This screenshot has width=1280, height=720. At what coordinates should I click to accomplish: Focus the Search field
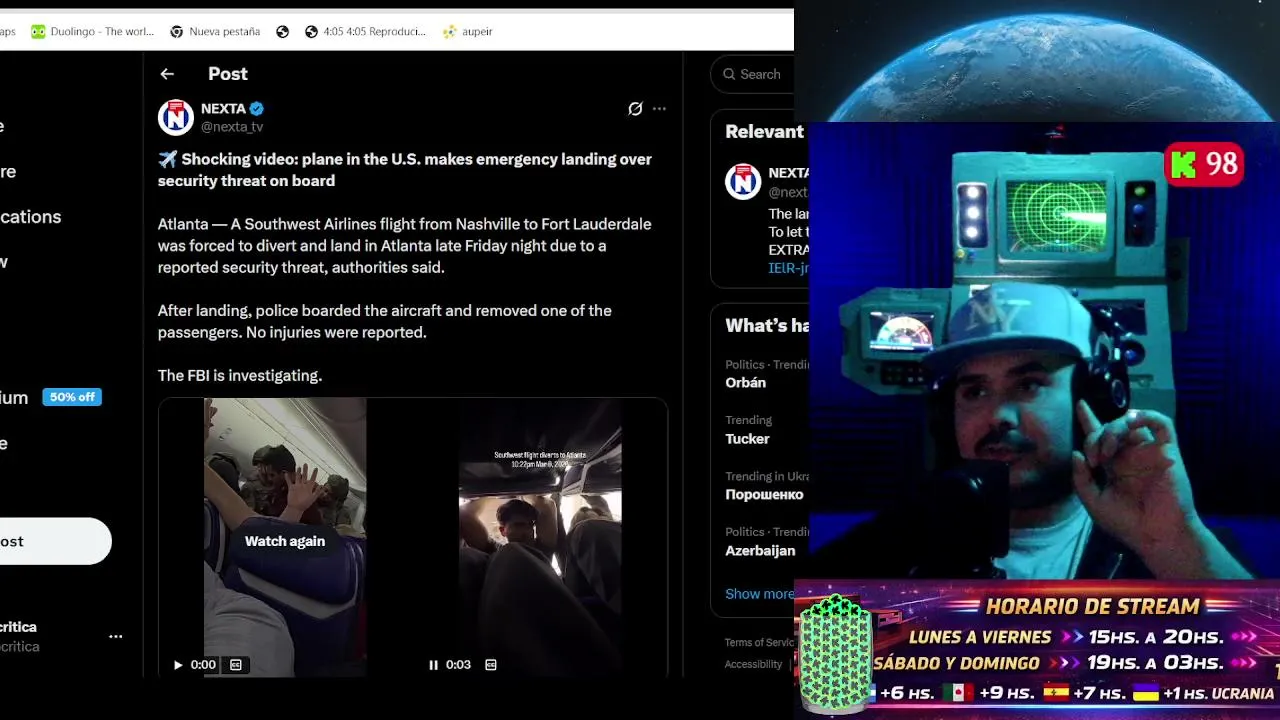coord(753,74)
